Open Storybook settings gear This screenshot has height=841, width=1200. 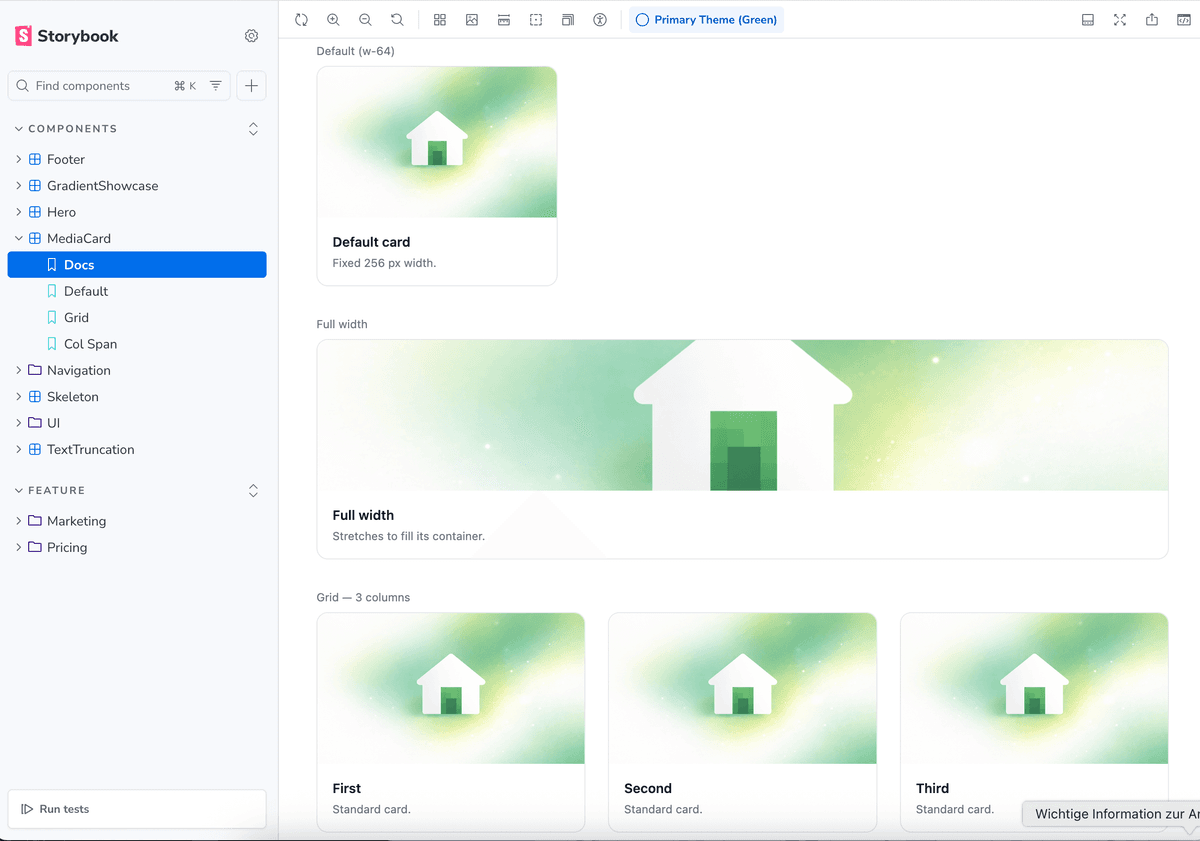point(251,36)
